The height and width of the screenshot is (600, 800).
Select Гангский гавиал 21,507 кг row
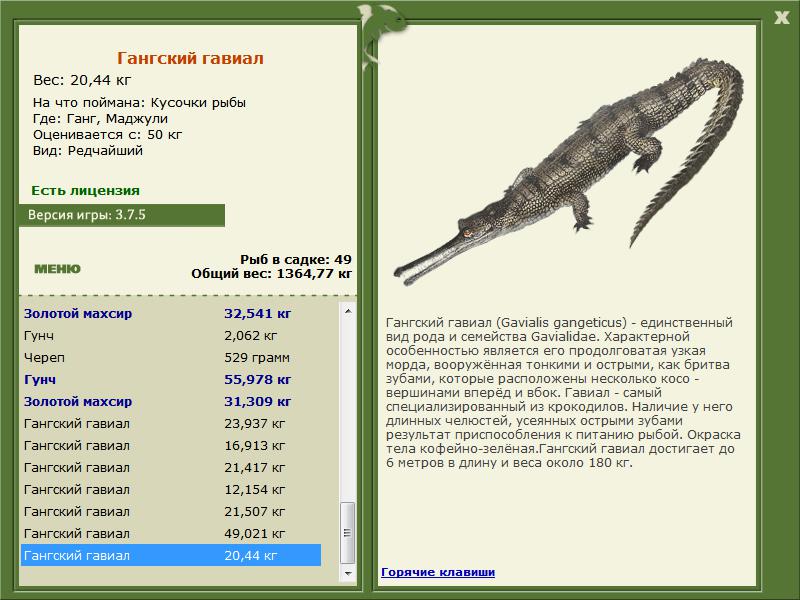(171, 511)
